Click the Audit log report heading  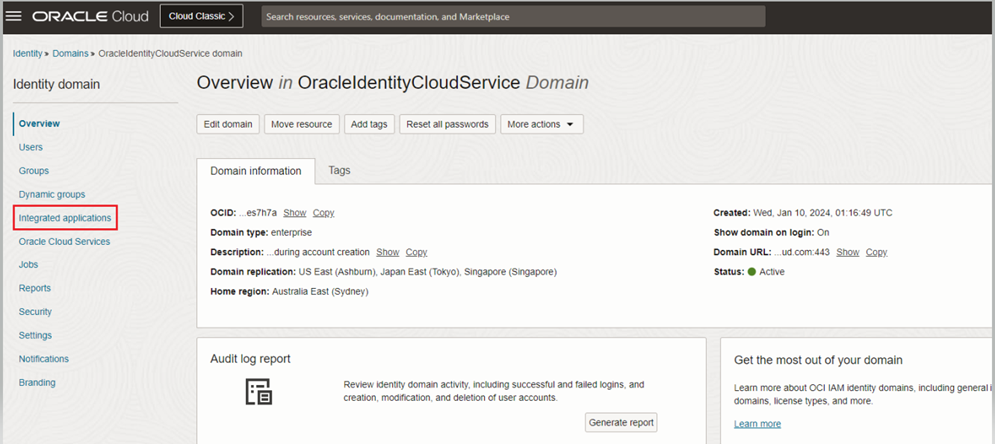(250, 359)
